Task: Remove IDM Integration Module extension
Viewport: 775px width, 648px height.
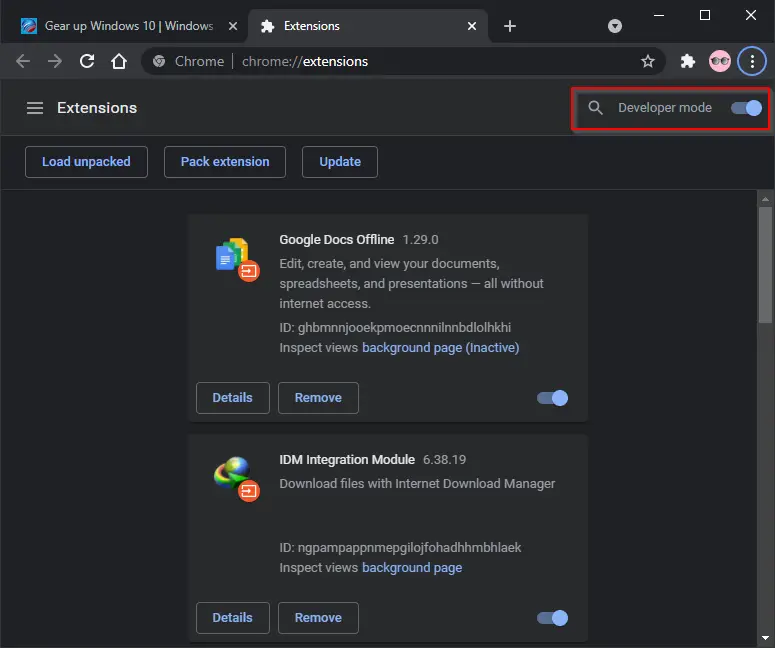Action: [318, 618]
